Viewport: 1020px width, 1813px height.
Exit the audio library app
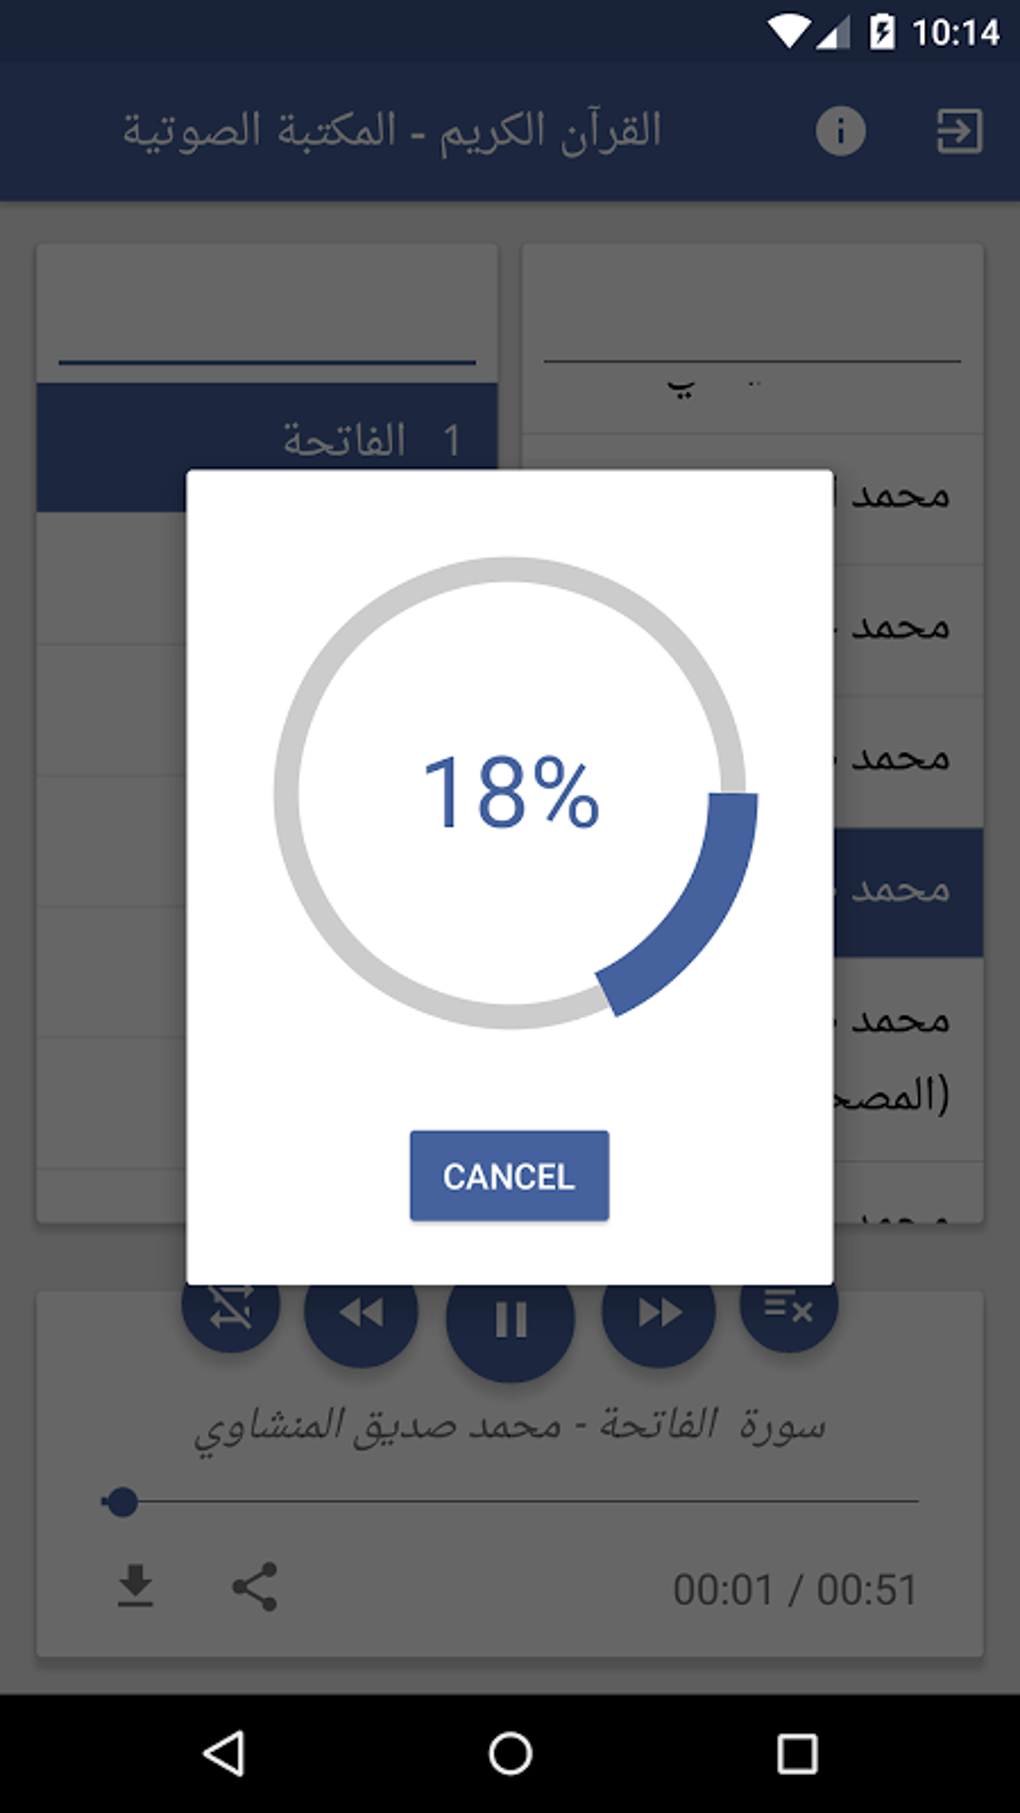[958, 131]
